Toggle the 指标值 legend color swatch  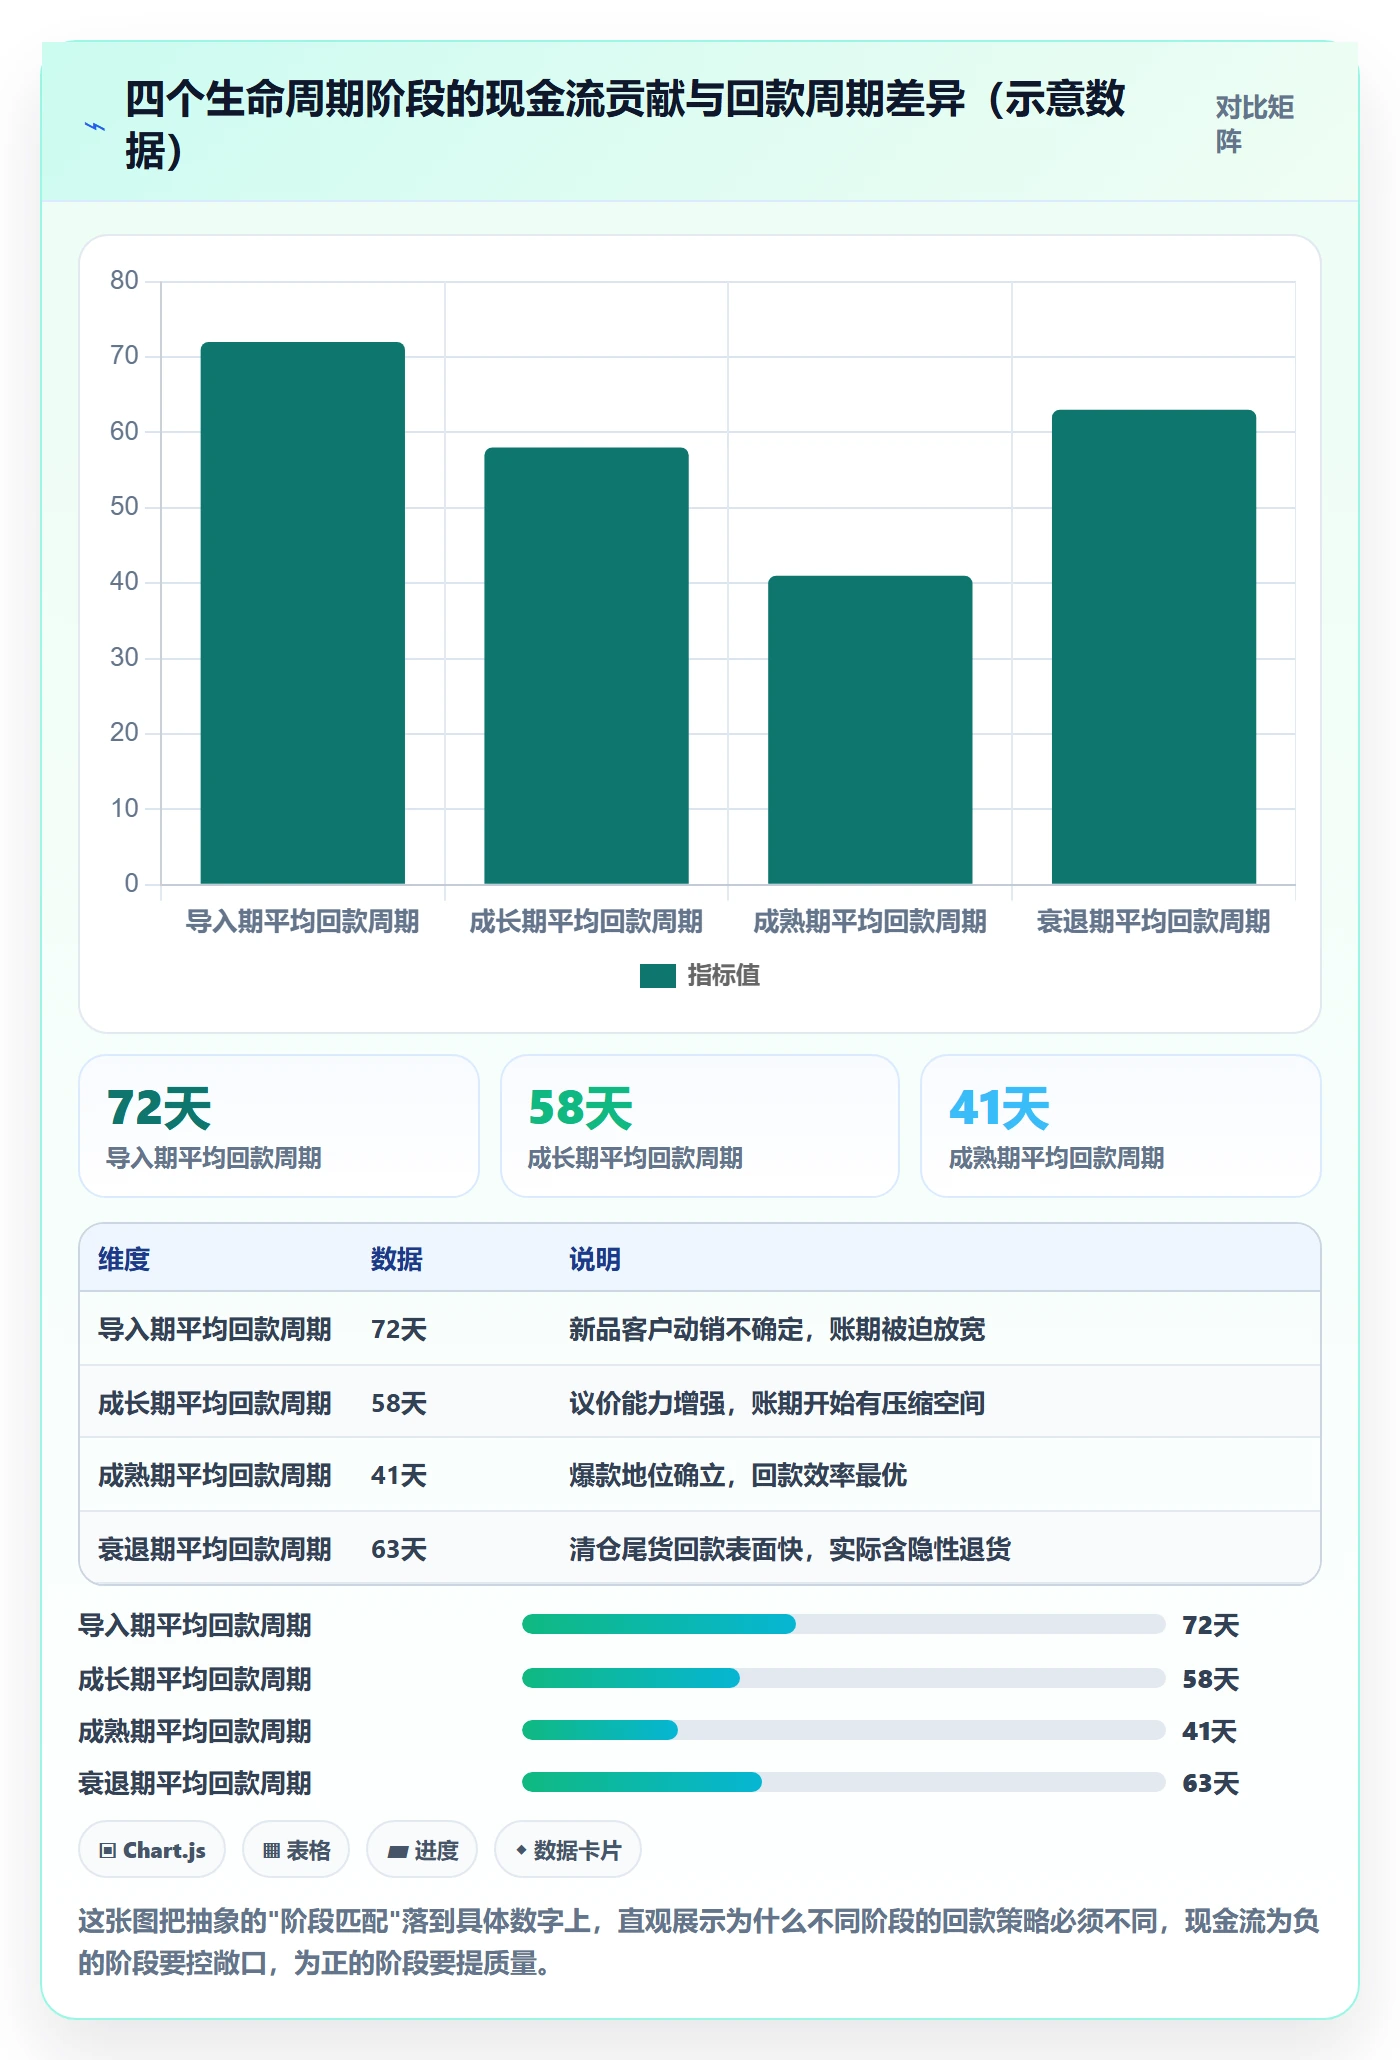pyautogui.click(x=658, y=975)
